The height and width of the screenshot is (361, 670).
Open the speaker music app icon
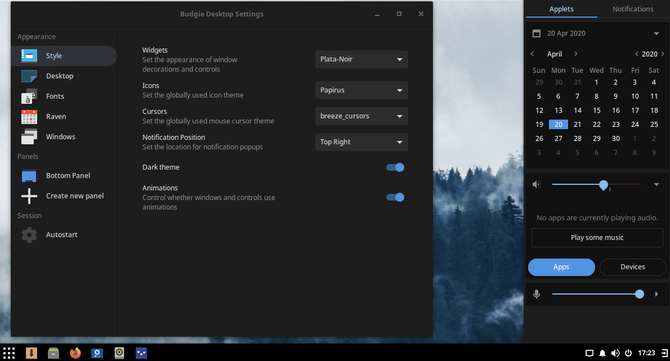point(119,353)
